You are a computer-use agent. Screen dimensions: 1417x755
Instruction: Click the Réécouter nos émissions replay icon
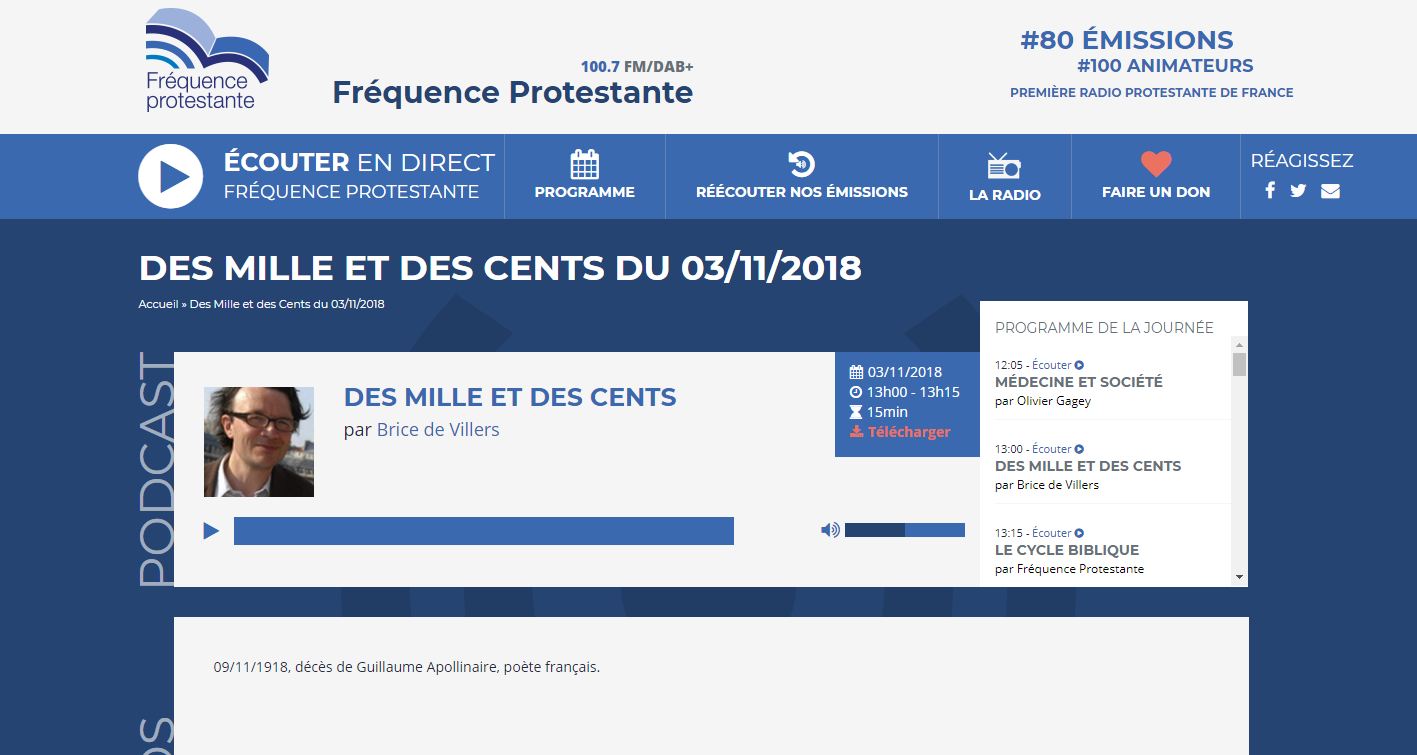pyautogui.click(x=801, y=164)
